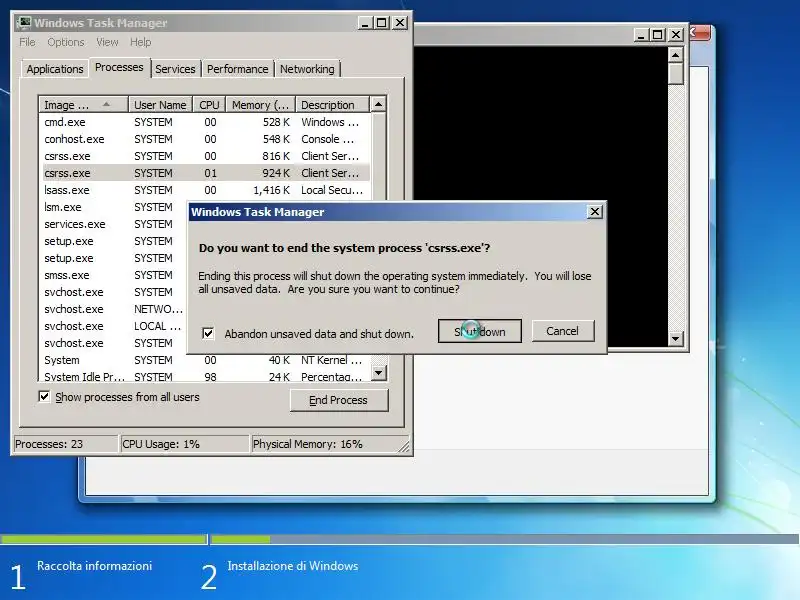The height and width of the screenshot is (600, 800).
Task: Select svchost.exe run by NETWO... user
Action: pos(113,309)
